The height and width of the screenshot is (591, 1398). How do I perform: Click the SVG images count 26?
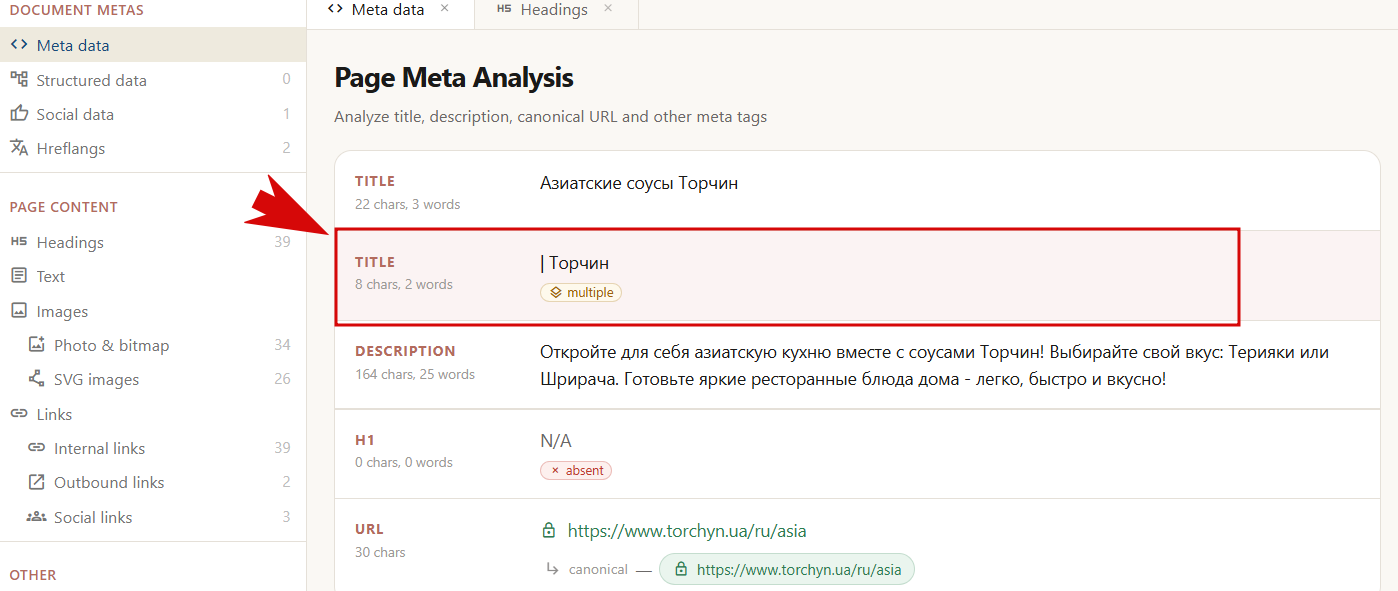(x=282, y=379)
